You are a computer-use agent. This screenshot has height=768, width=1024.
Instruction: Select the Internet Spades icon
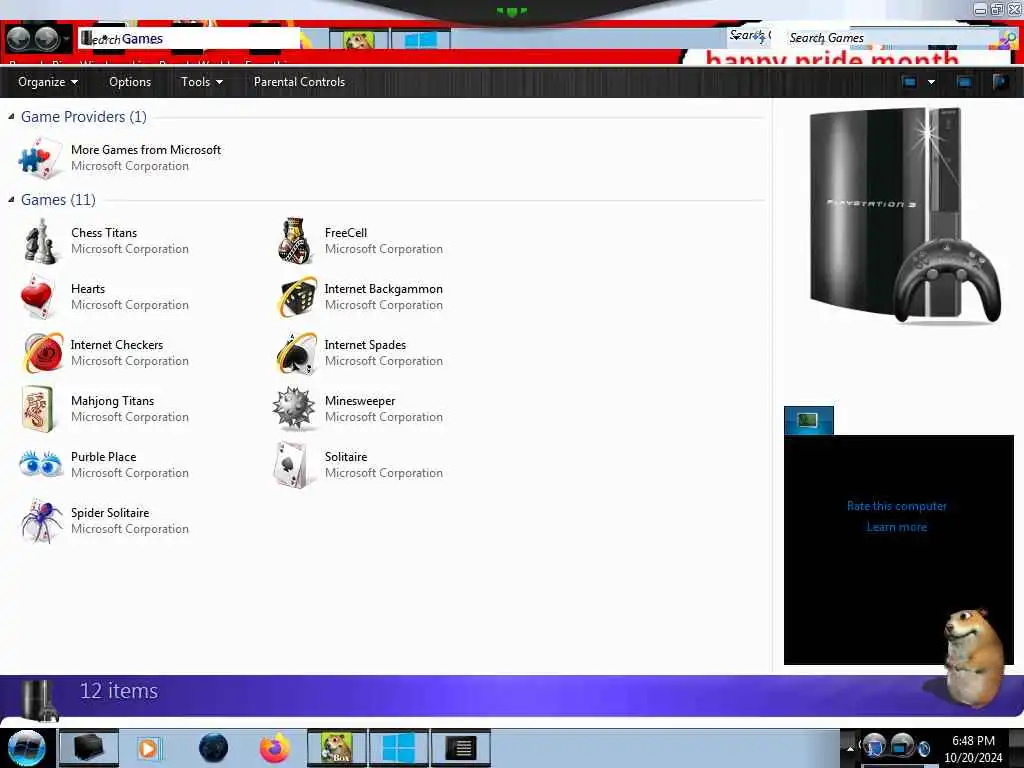pyautogui.click(x=296, y=353)
